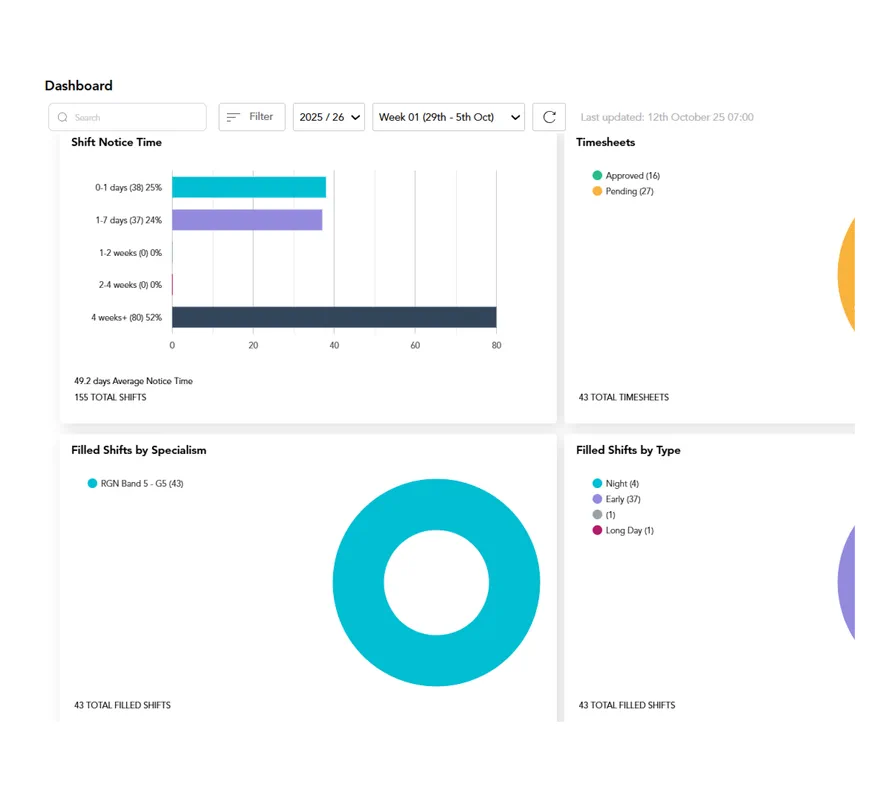This screenshot has height=812, width=874.
Task: Toggle the unnamed grey (1) legend dot
Action: [597, 514]
